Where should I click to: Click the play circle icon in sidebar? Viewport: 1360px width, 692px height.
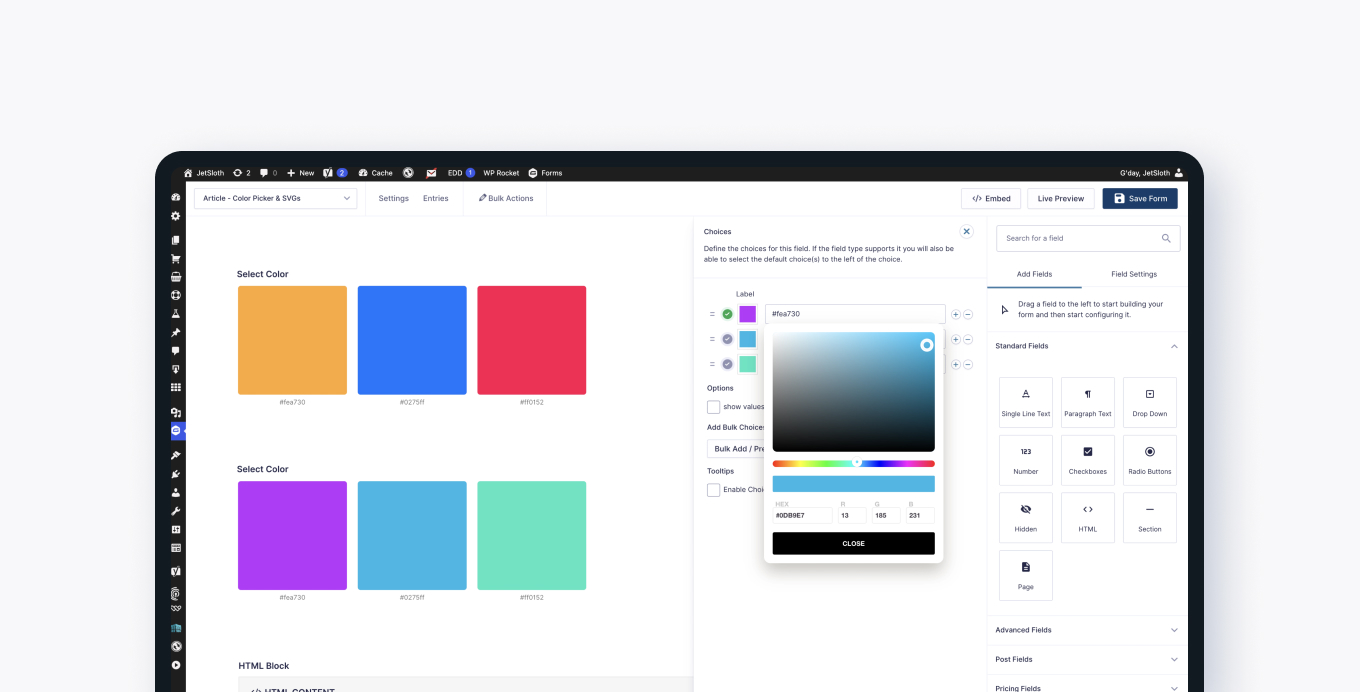[176, 665]
